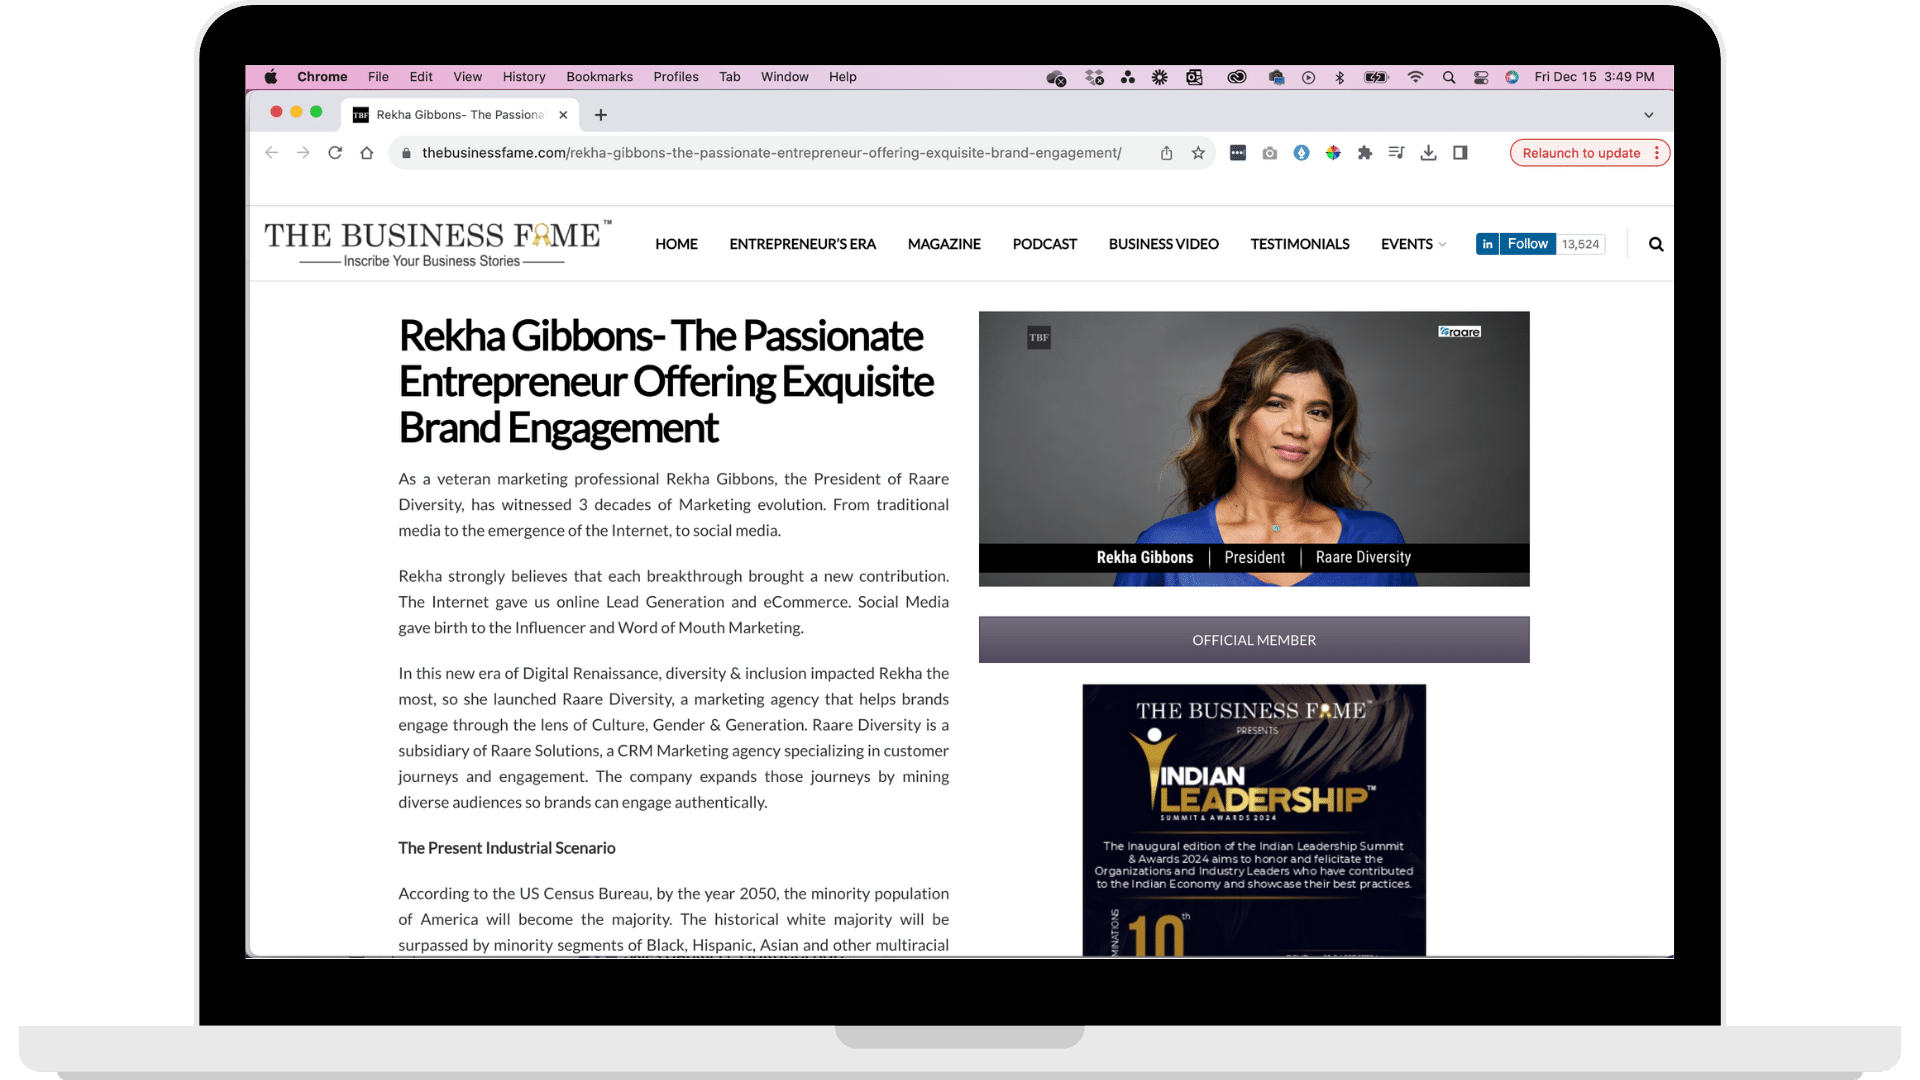Expand the tab search chevron
This screenshot has height=1080, width=1920.
(1649, 115)
